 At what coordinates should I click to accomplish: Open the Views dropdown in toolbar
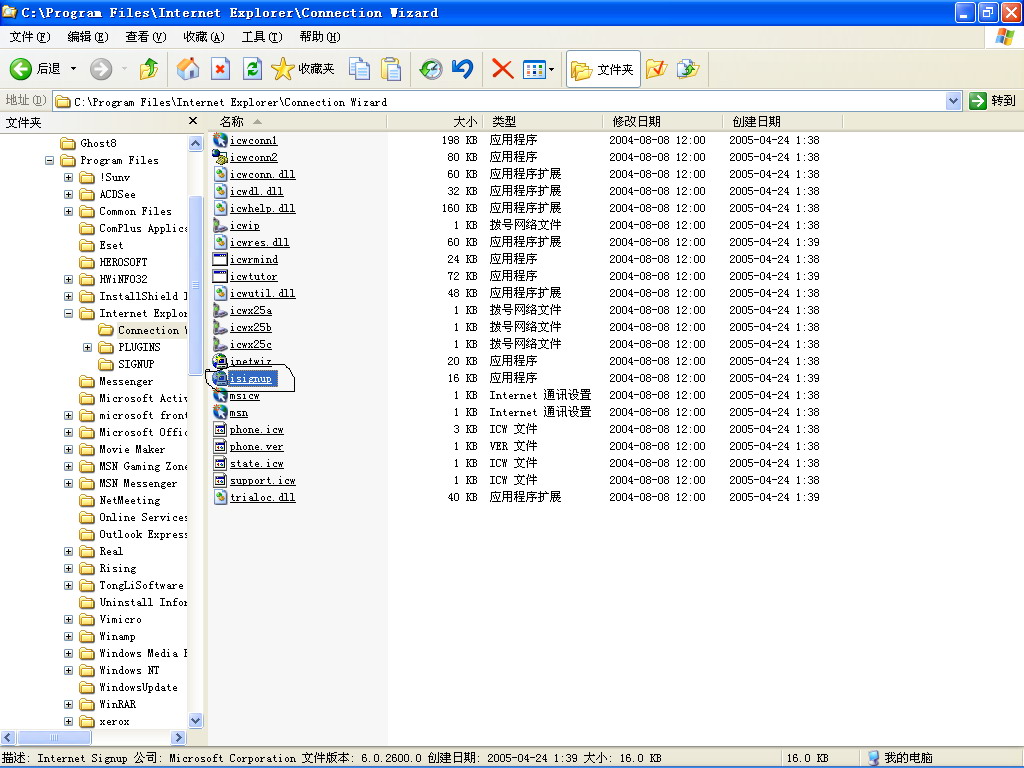pos(539,69)
